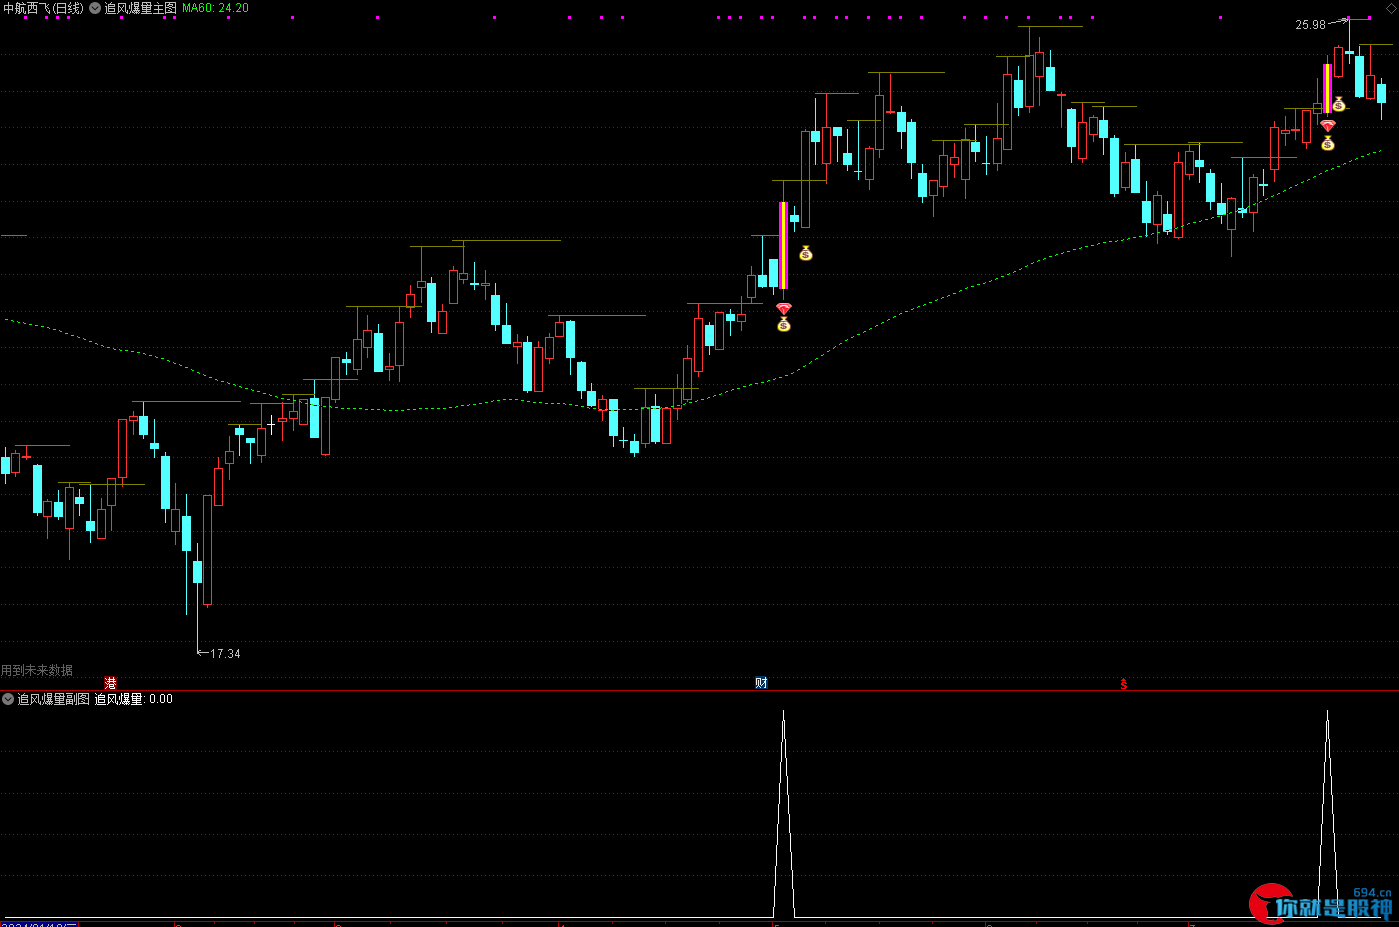
Task: Click the money bag under the first red diamond
Action: point(783,324)
